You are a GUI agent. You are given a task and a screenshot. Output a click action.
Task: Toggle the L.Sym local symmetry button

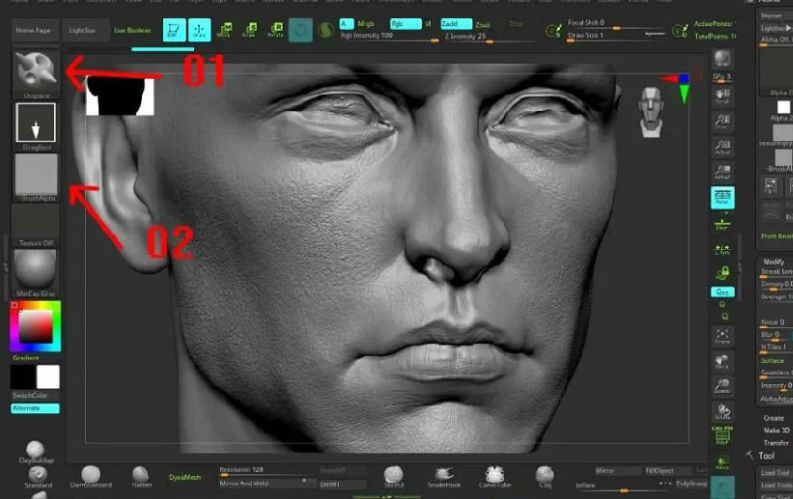point(722,249)
